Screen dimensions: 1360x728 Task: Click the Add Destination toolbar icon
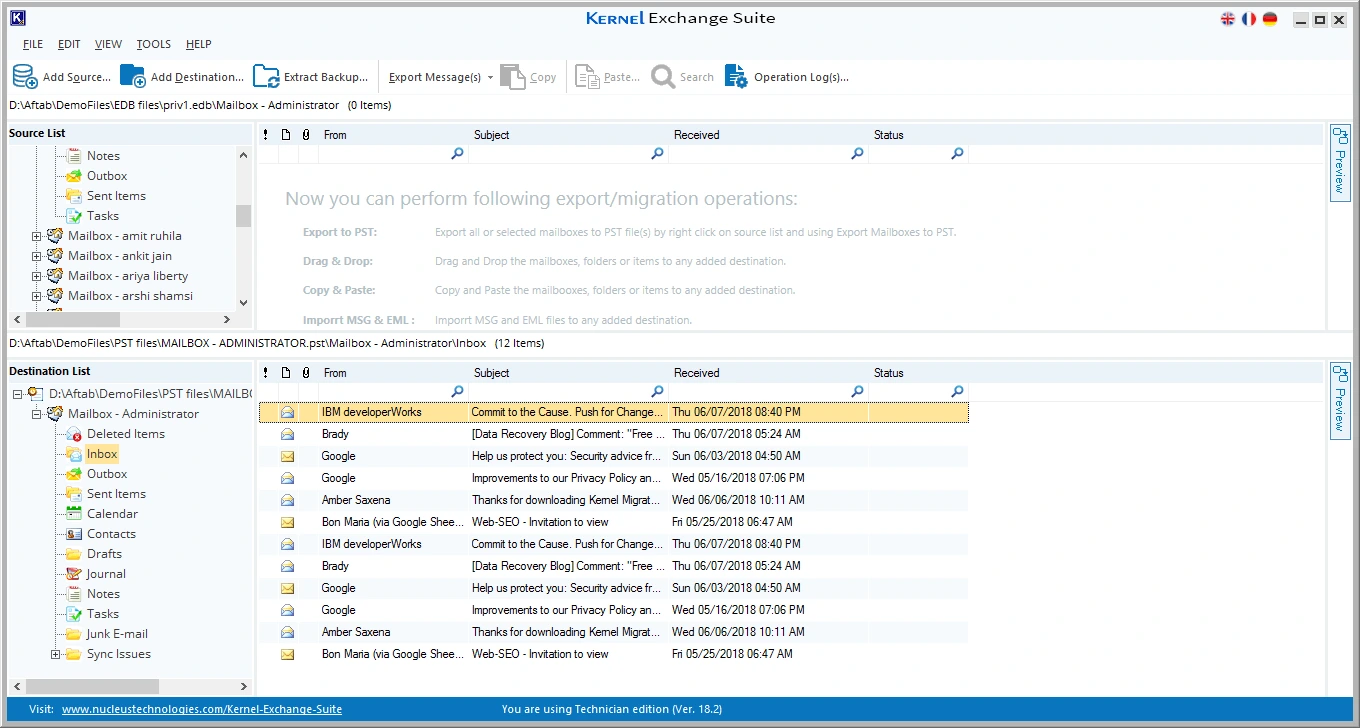(132, 77)
